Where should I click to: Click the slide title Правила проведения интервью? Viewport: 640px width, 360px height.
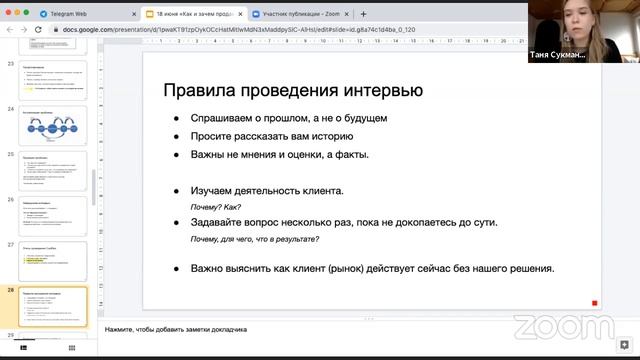[x=293, y=91]
